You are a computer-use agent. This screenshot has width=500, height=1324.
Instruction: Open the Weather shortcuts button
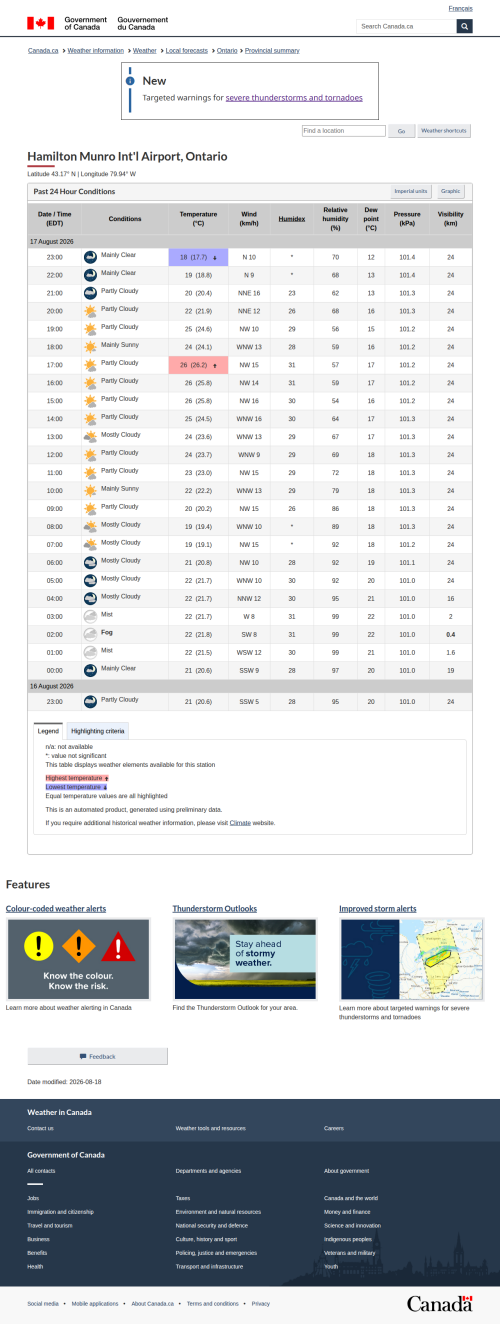coord(444,131)
